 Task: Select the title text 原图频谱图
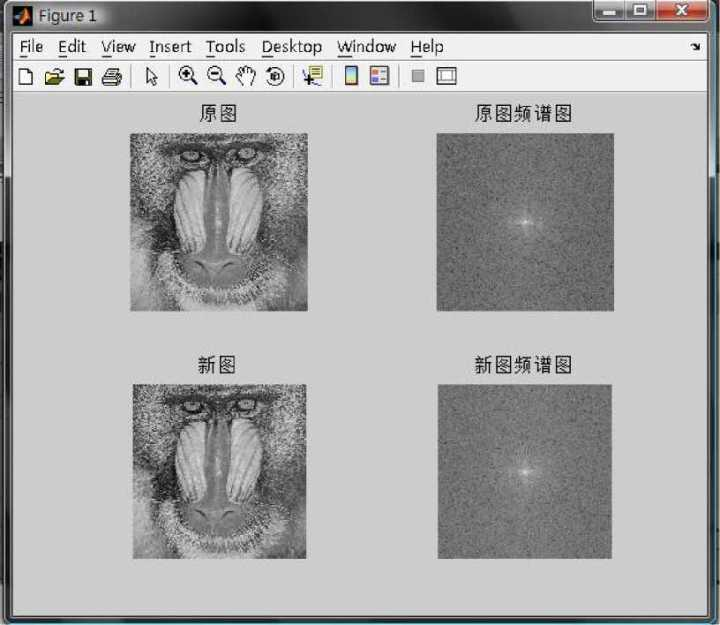523,113
